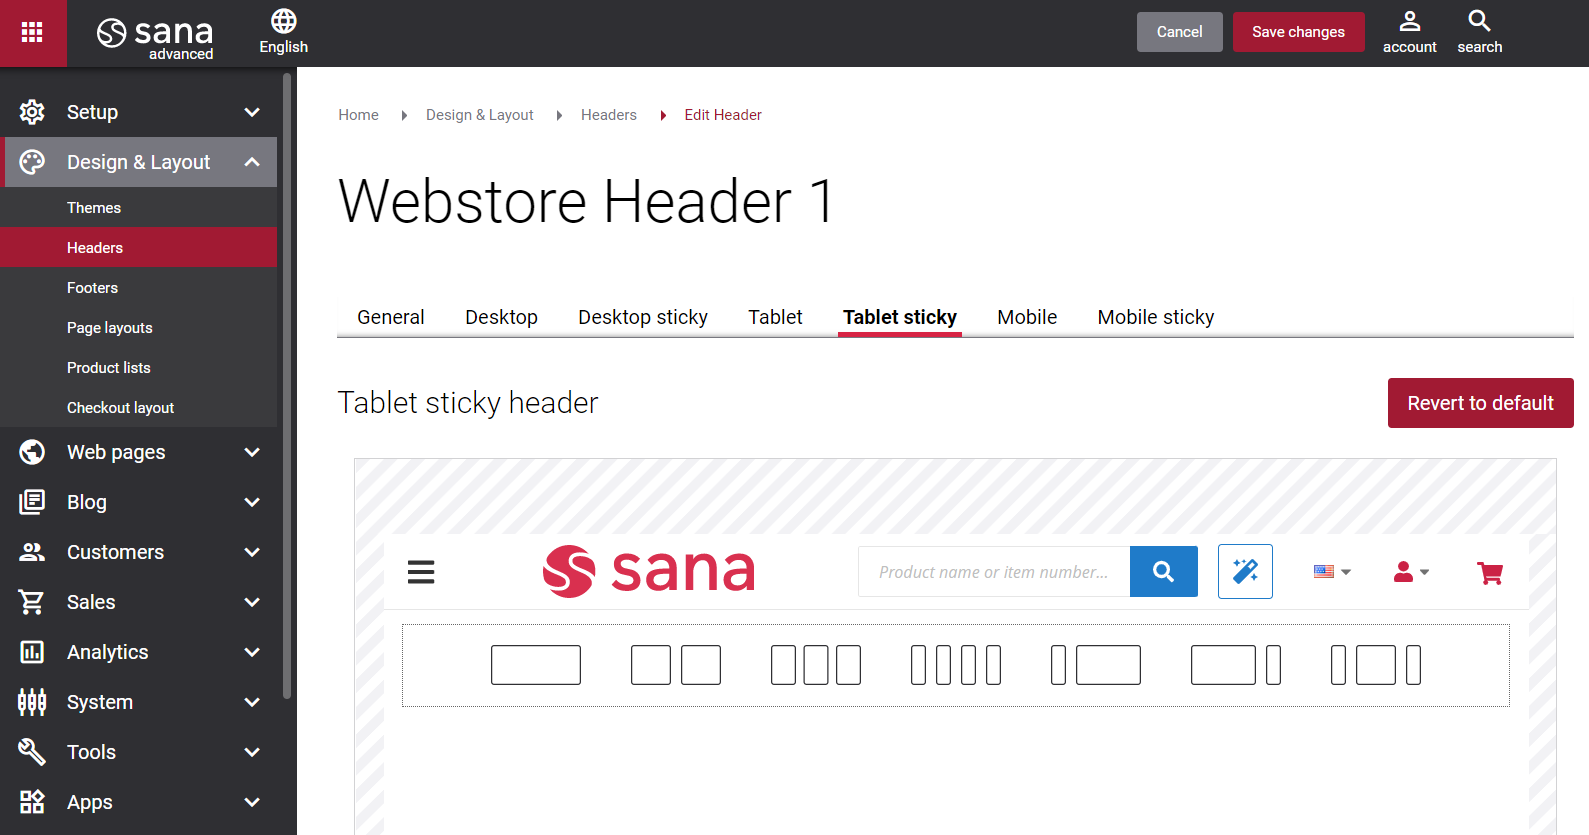The image size is (1589, 835).
Task: Click the Customers people icon
Action: pos(32,552)
